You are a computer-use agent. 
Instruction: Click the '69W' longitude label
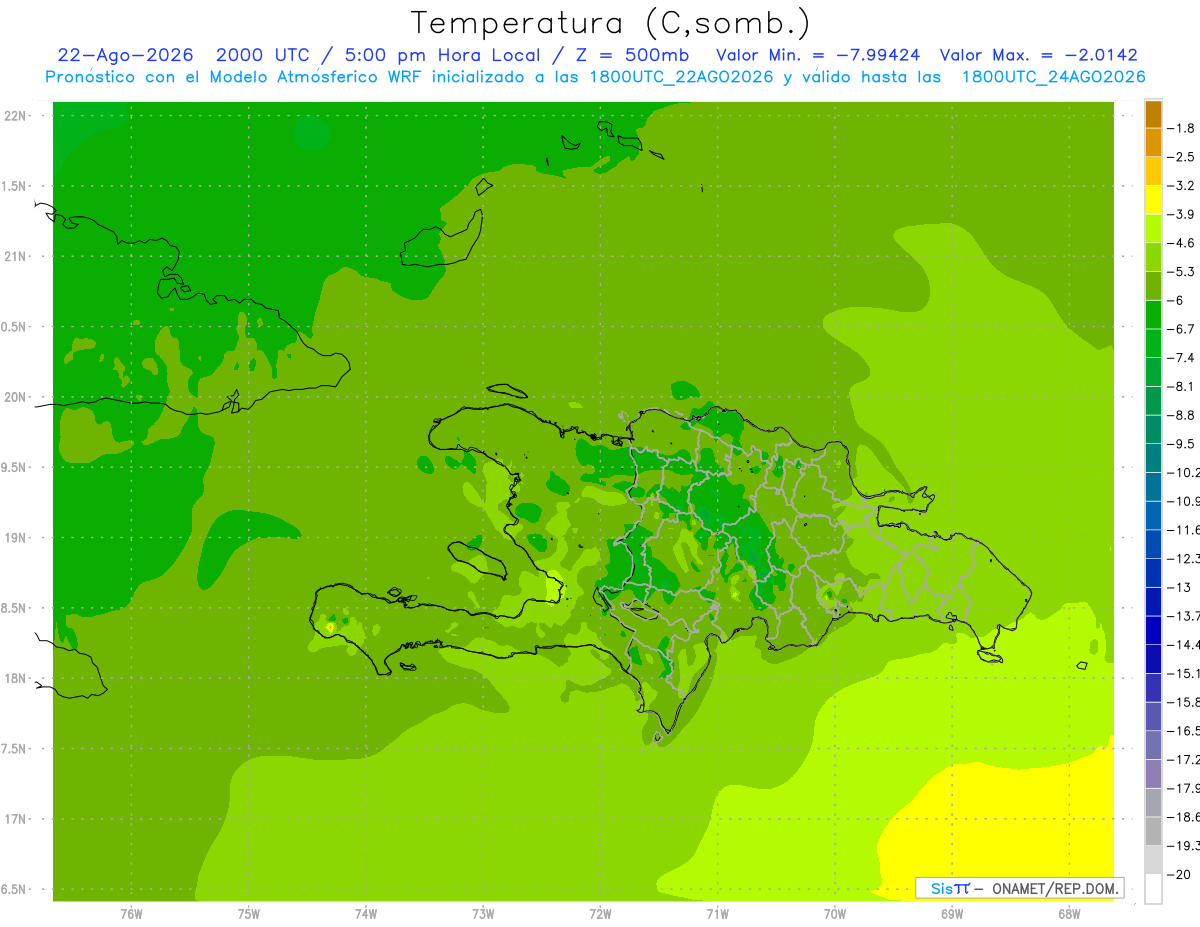point(952,913)
